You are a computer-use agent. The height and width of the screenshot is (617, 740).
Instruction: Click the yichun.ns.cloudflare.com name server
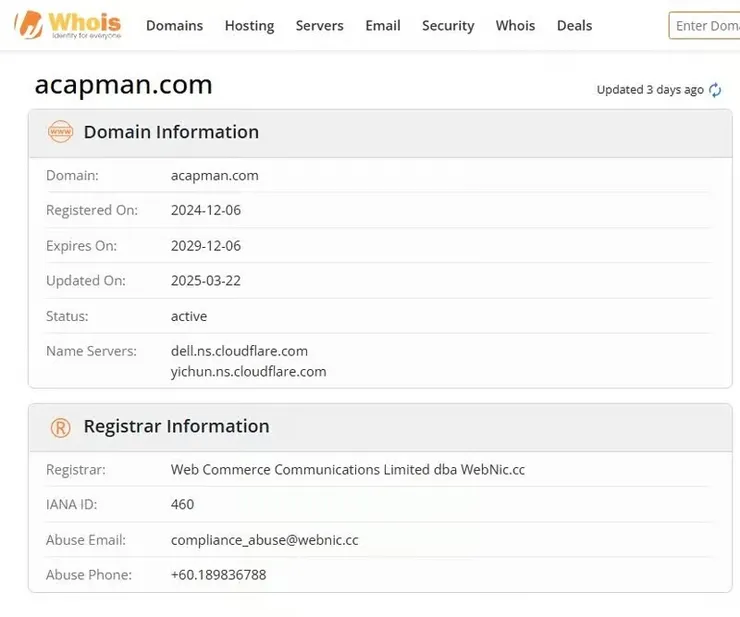pyautogui.click(x=248, y=371)
